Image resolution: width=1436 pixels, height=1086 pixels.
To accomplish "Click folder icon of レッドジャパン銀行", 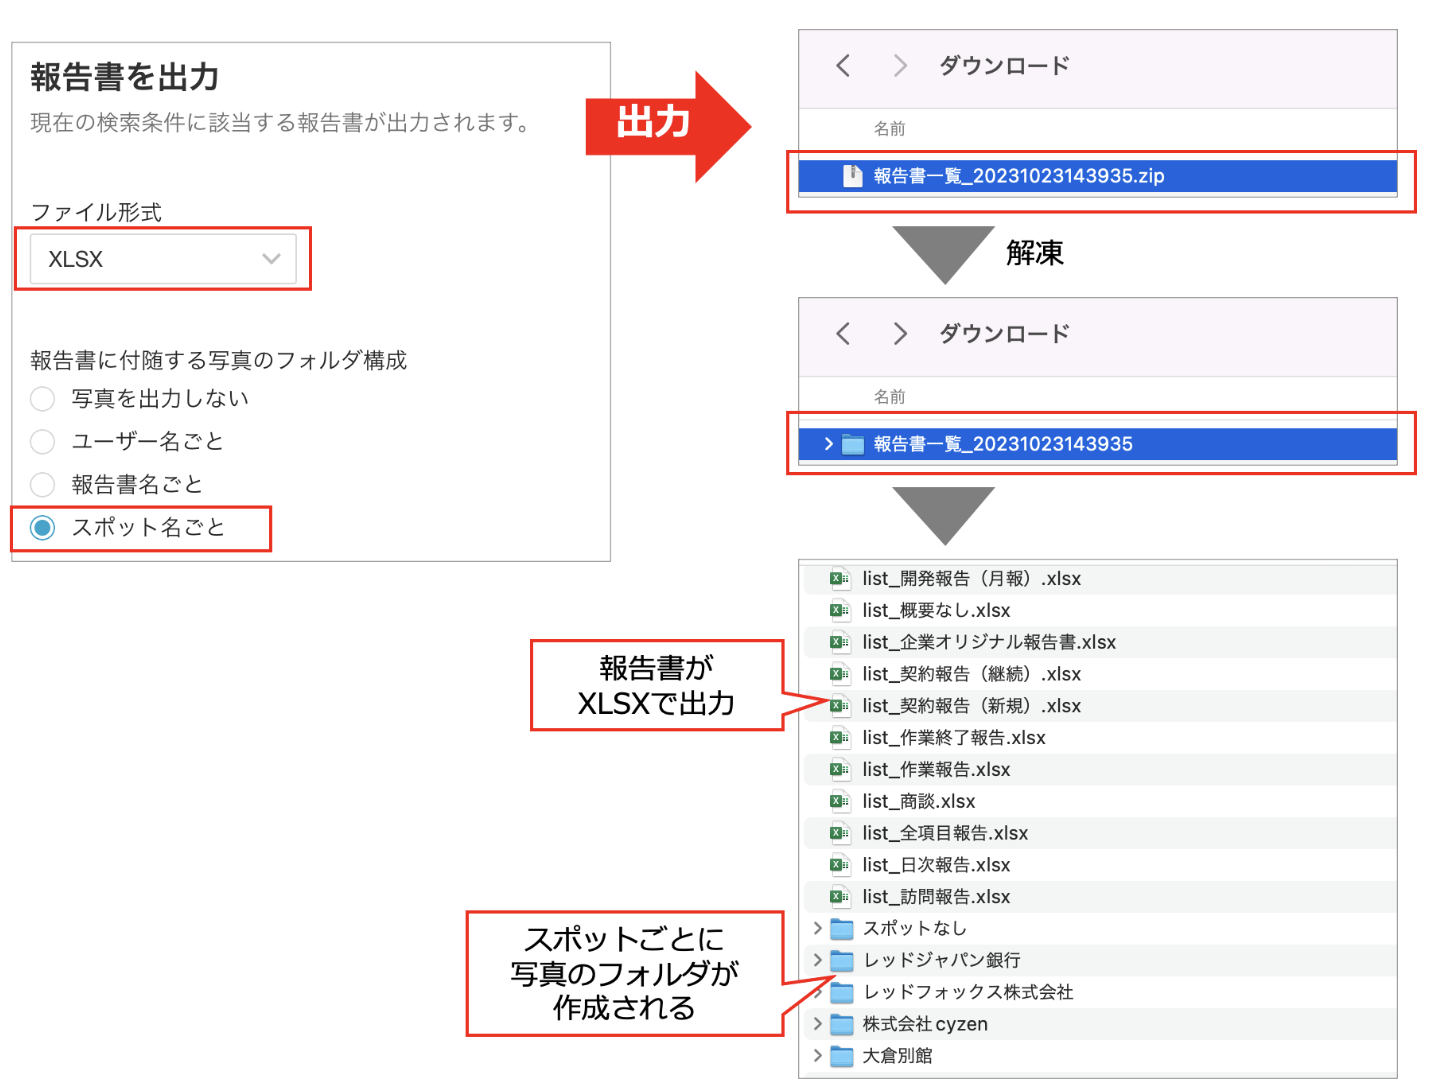I will pos(842,961).
